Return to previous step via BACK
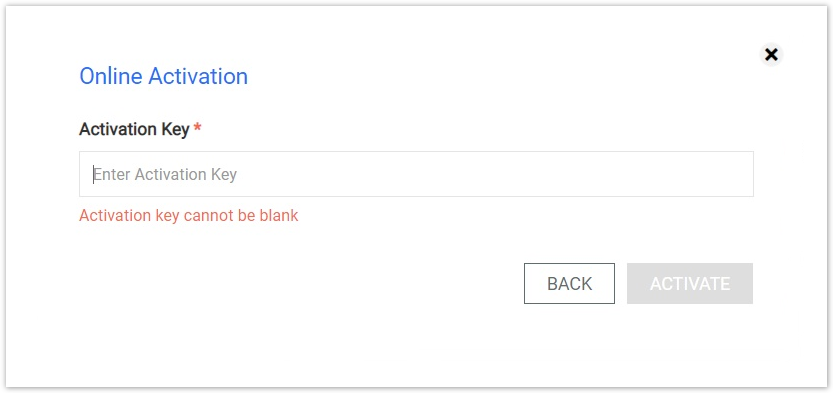Screen dimensions: 833x393 569,284
